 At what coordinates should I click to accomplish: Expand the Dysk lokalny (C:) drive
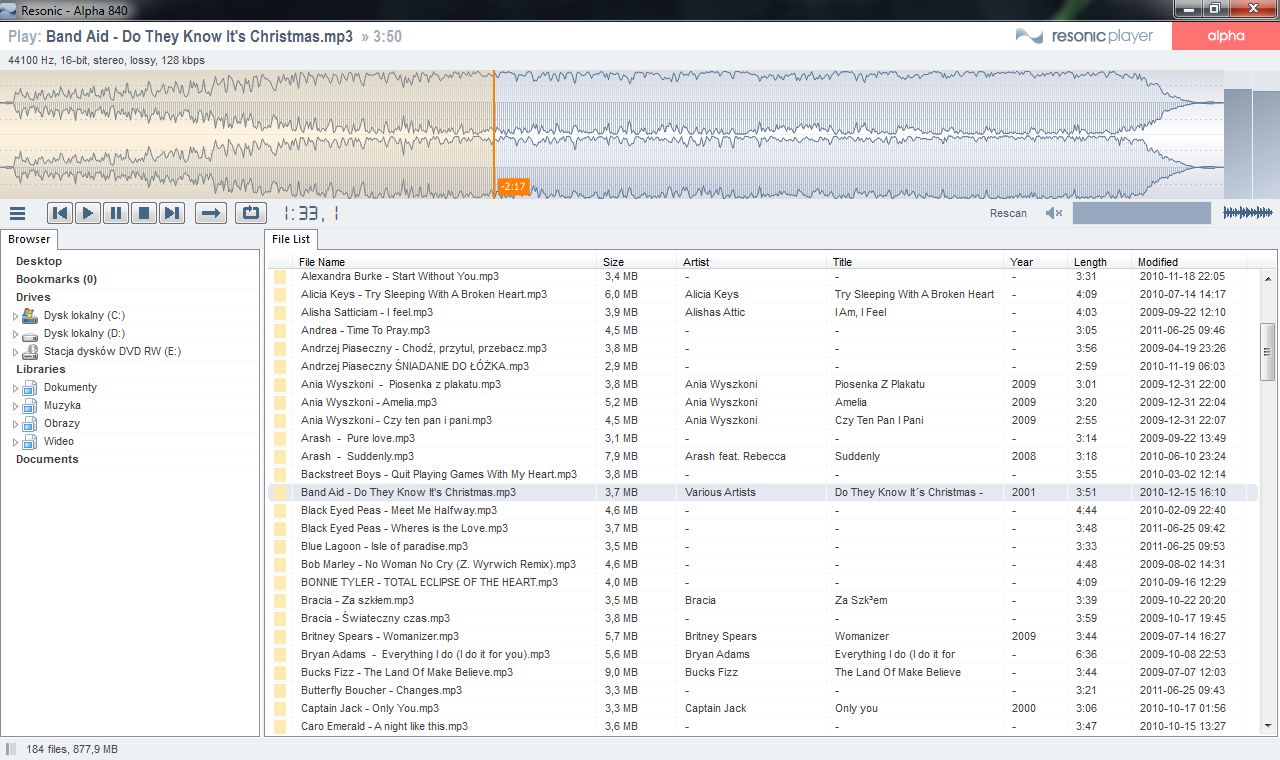click(x=15, y=316)
